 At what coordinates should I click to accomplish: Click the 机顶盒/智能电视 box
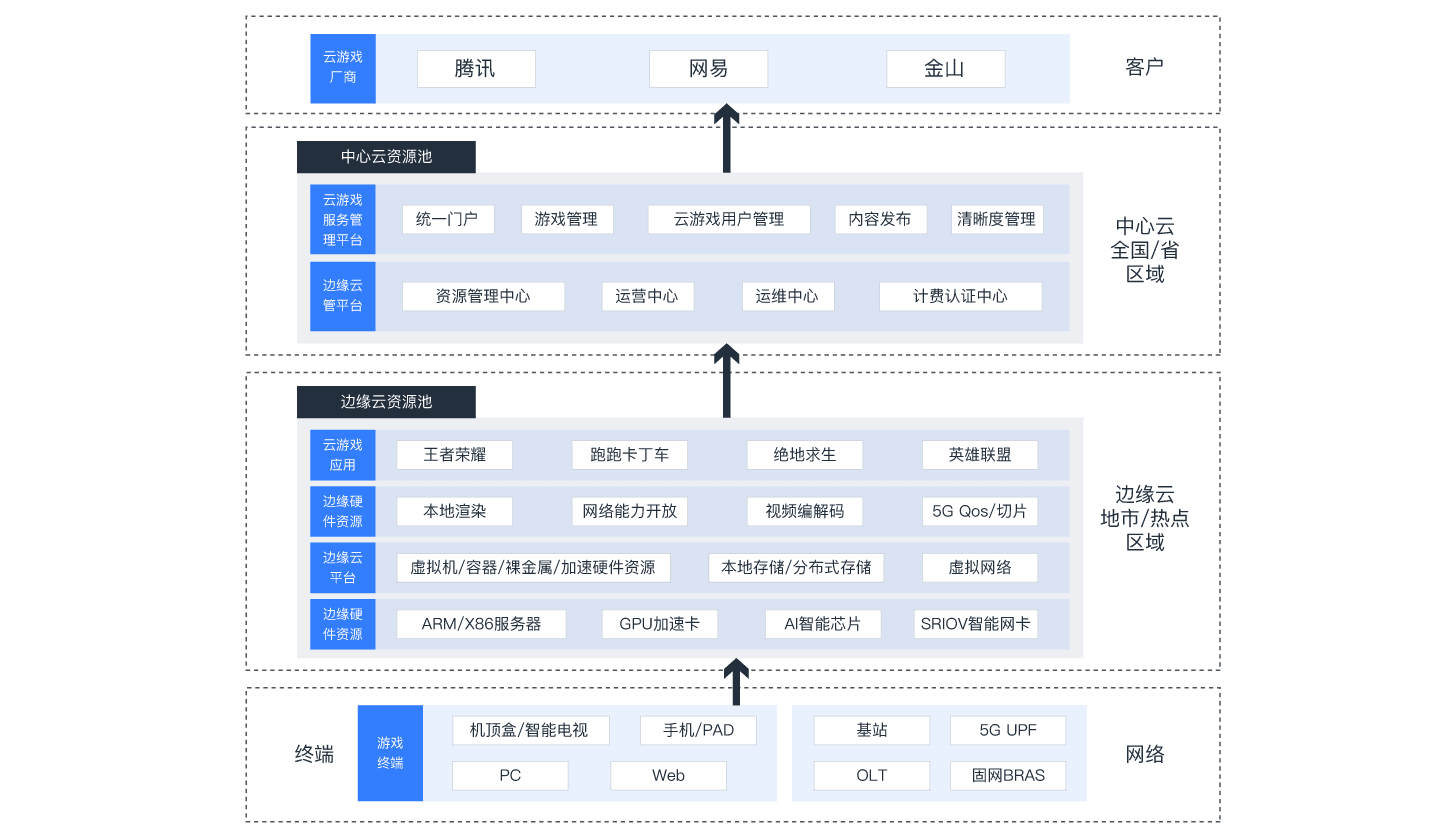coord(529,731)
